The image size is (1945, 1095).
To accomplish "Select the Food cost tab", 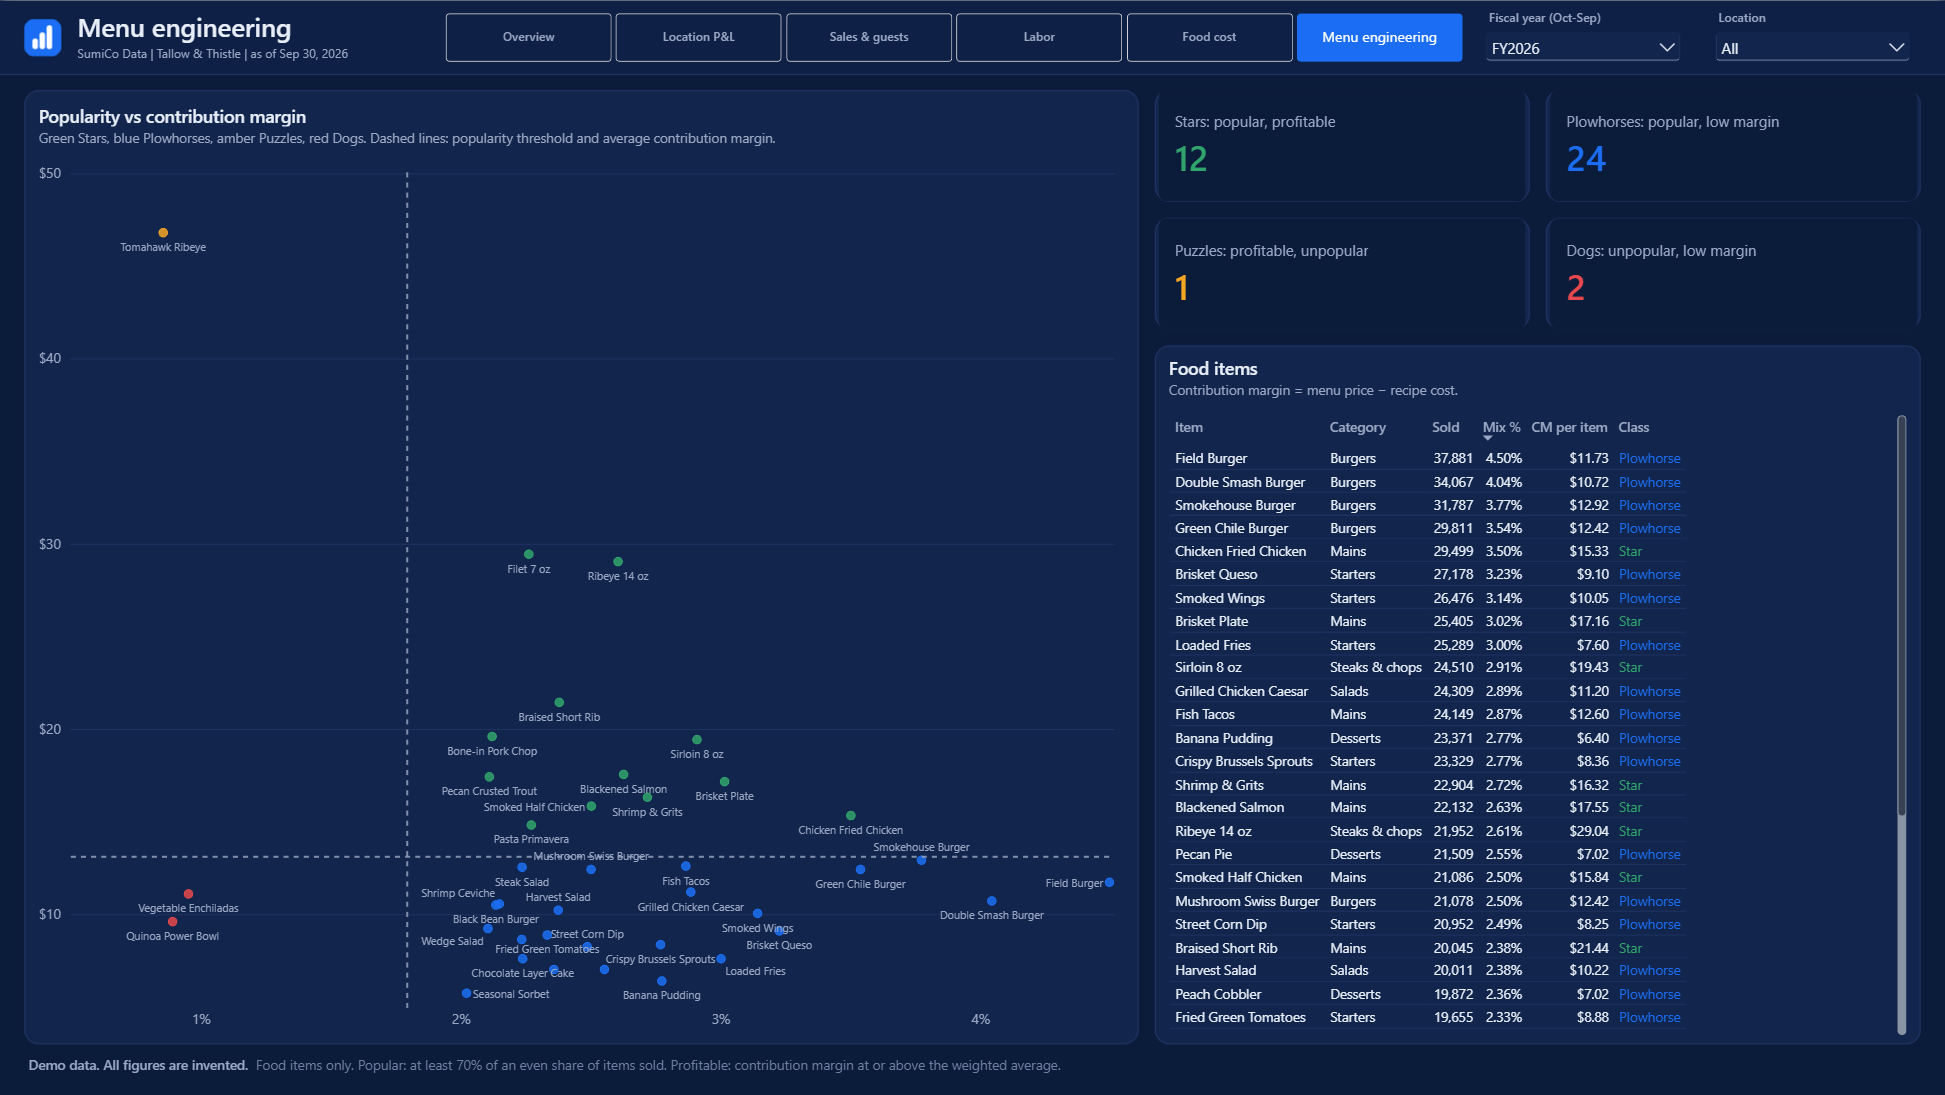I will pos(1209,37).
